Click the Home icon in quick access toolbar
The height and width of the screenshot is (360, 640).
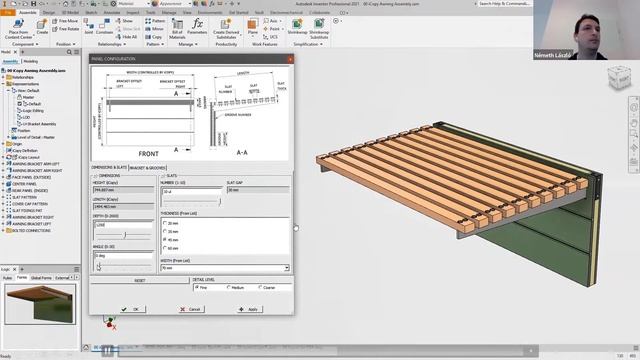click(65, 4)
